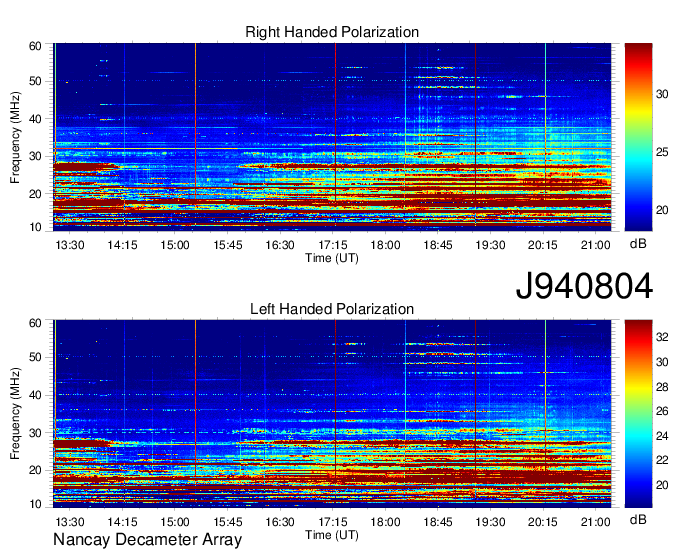Click the dB unit label under the Left Handed color bar

[638, 520]
